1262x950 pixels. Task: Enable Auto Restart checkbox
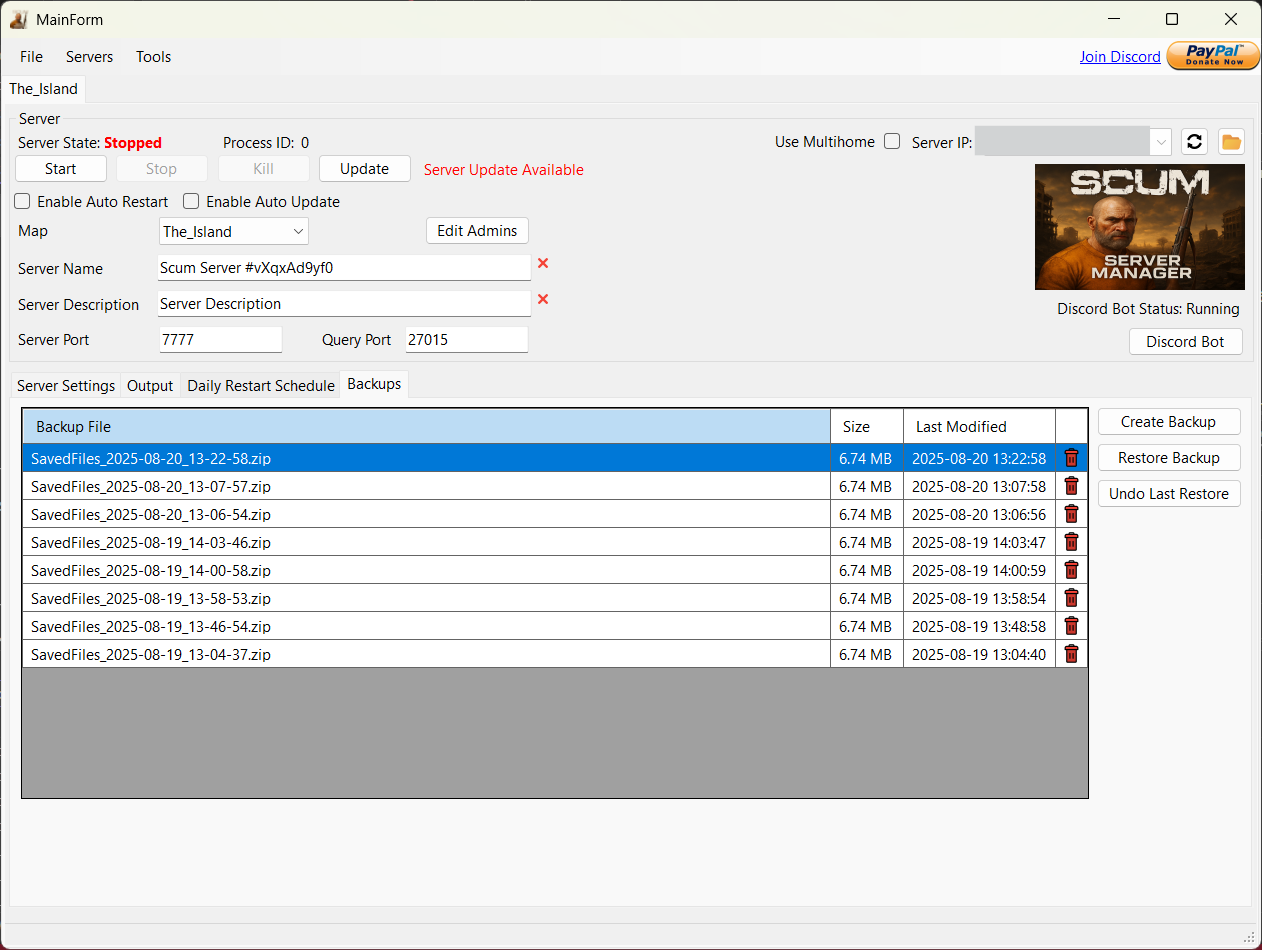(22, 201)
